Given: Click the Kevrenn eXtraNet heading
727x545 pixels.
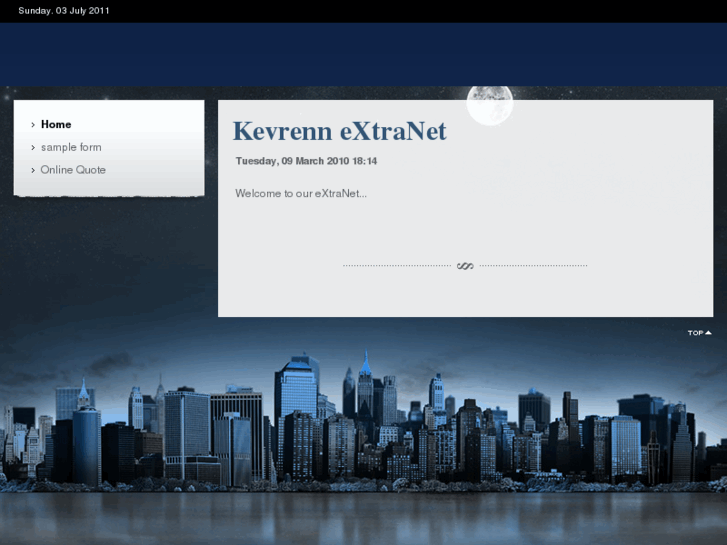Looking at the screenshot, I should point(339,131).
